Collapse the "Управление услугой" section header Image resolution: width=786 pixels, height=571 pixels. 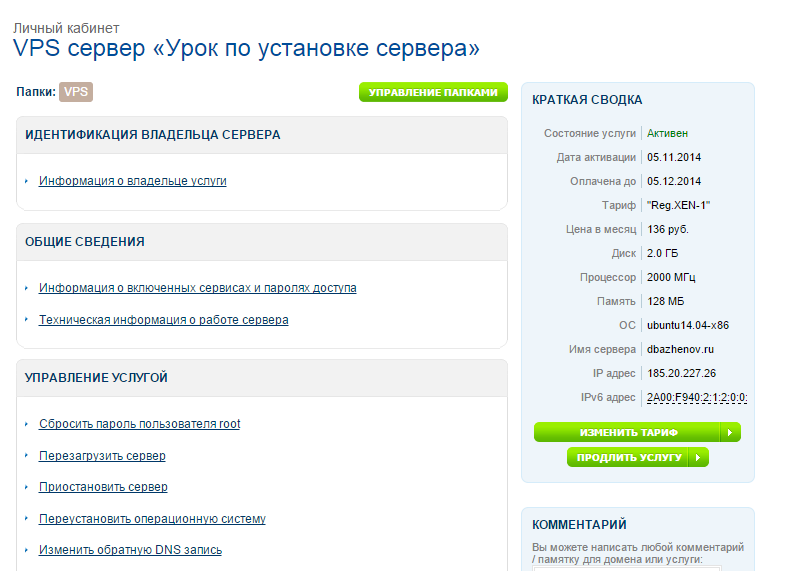pos(262,378)
